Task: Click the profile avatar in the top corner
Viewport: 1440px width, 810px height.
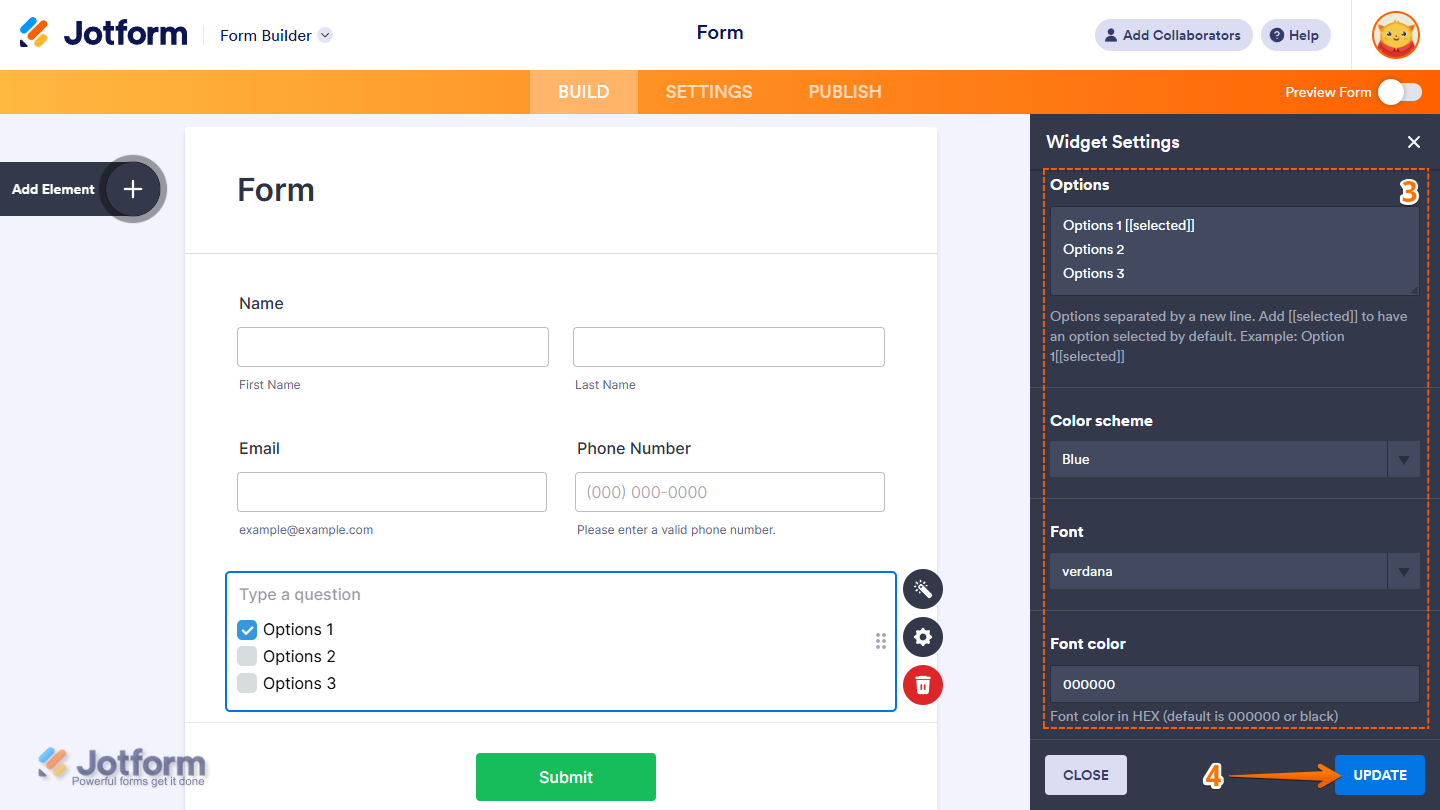Action: coord(1394,35)
